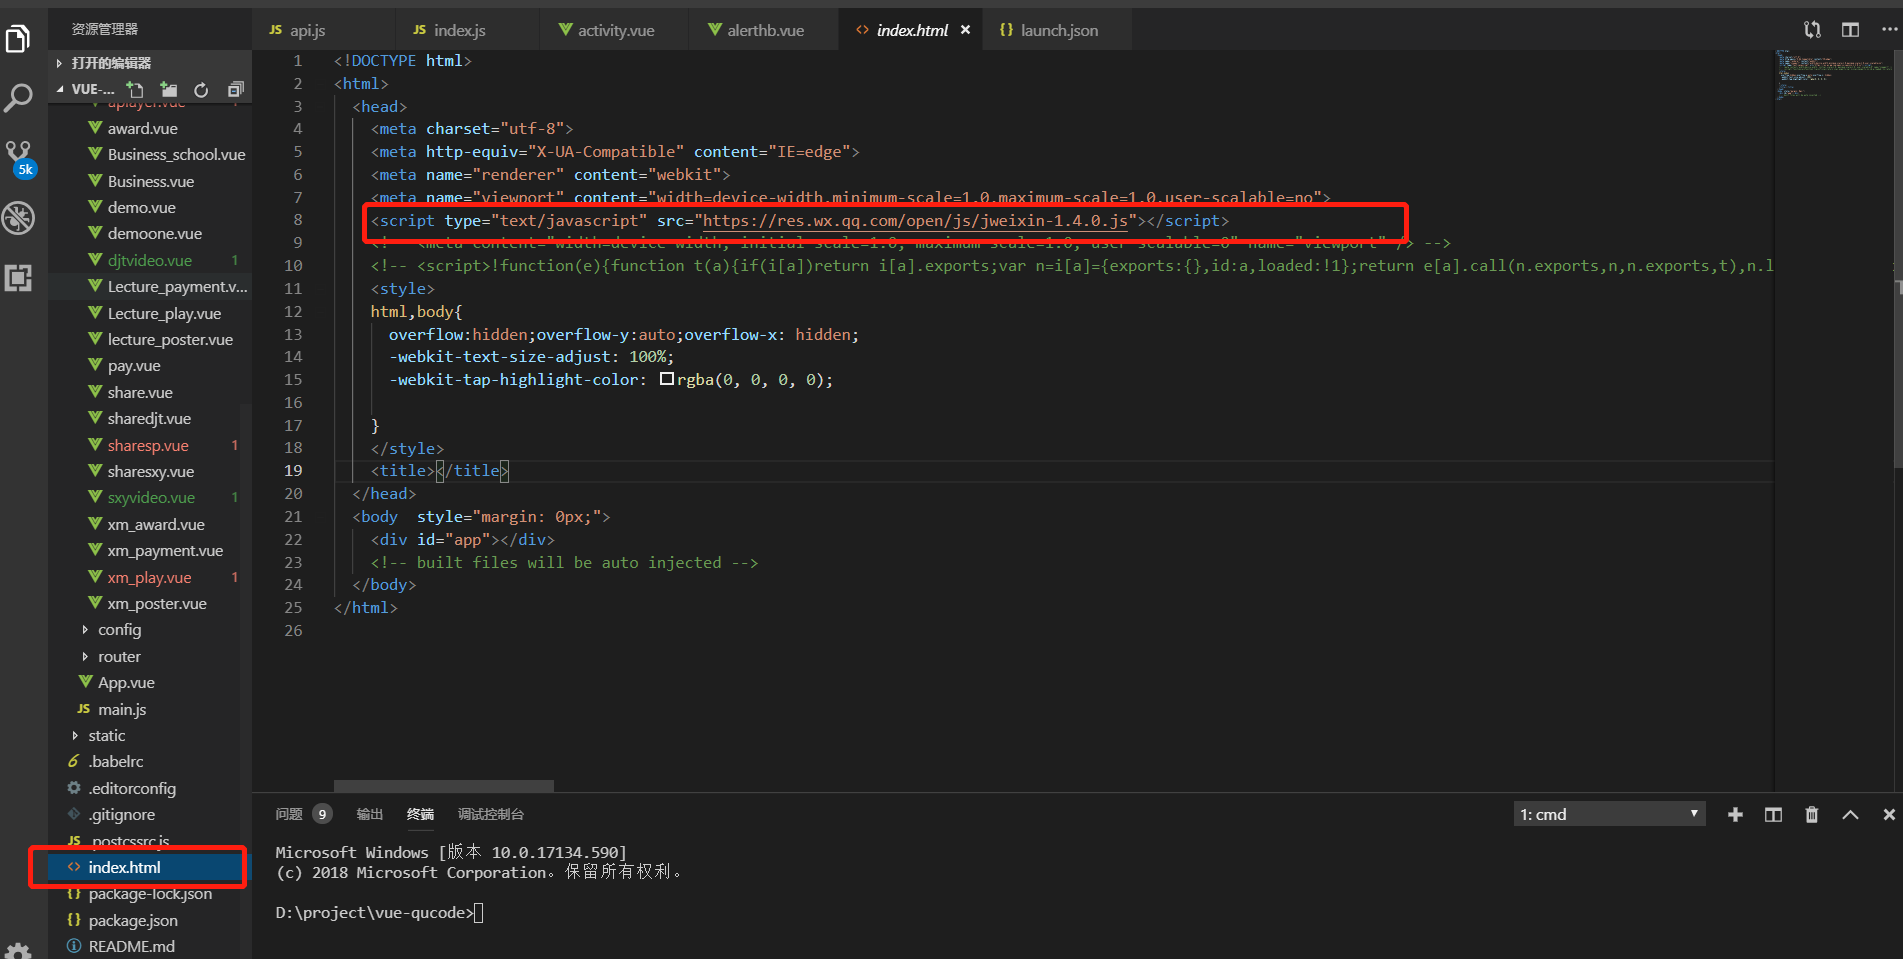1903x959 pixels.
Task: Click the editor horizontal scrollbar
Action: tap(443, 786)
